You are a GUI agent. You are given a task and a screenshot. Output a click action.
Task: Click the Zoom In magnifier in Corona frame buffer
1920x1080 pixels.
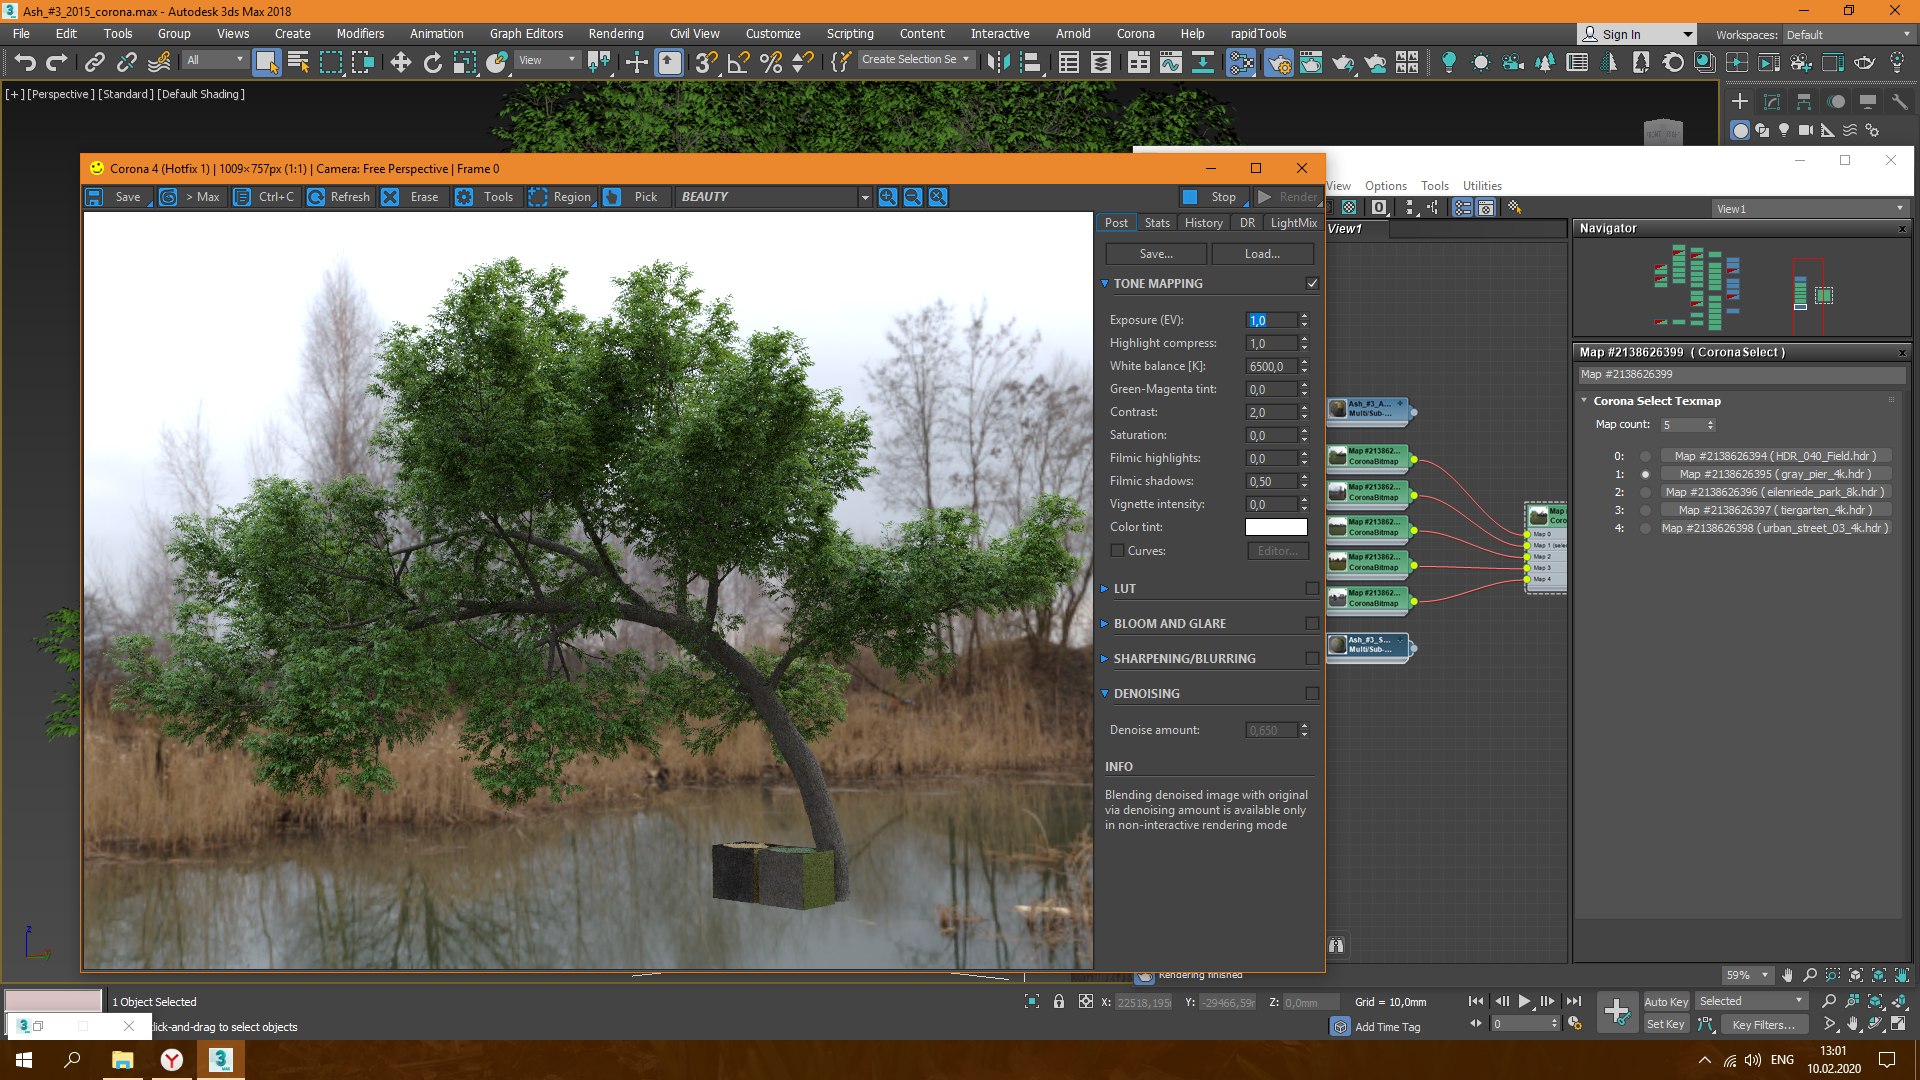click(x=887, y=197)
